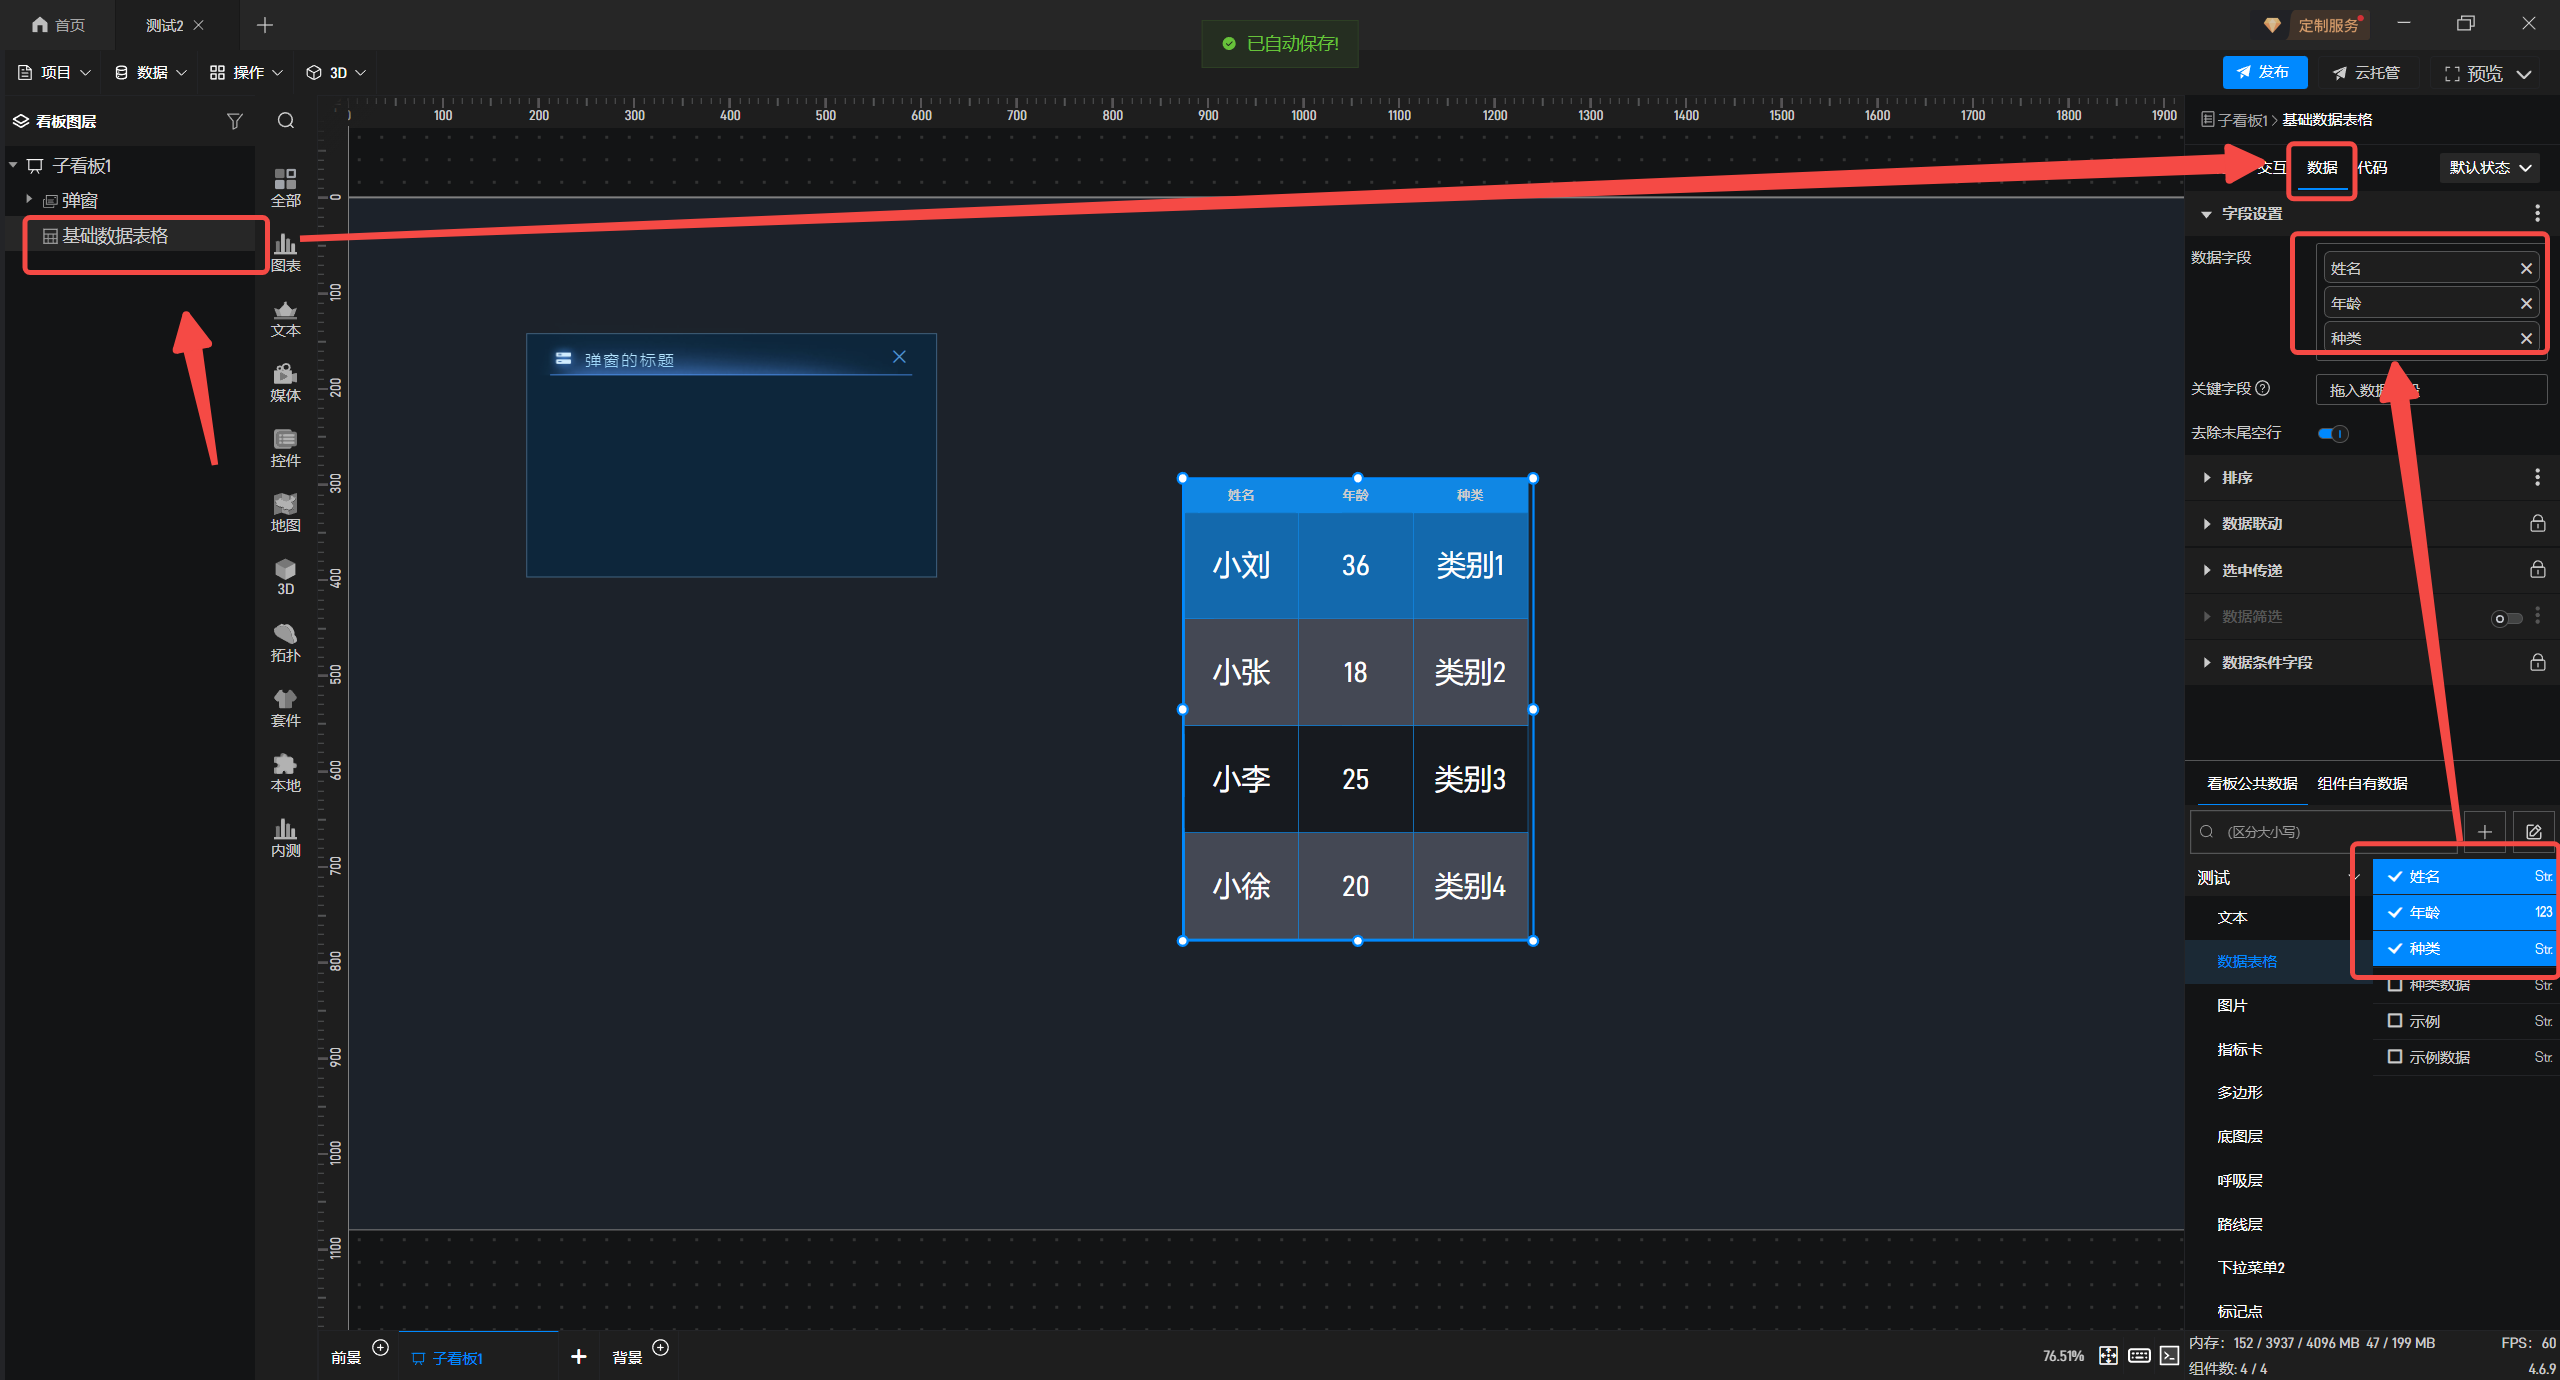The image size is (2560, 1380).
Task: Uncheck the 年龄 field in data list
Action: 2395,912
